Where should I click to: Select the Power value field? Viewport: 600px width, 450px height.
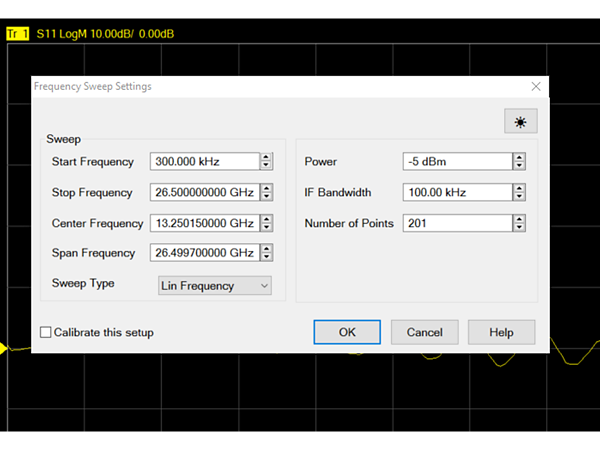click(456, 161)
